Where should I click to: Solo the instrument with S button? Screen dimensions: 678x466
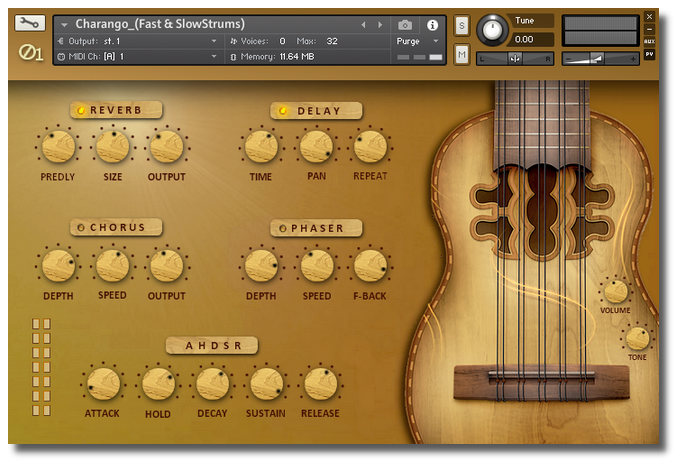(462, 26)
